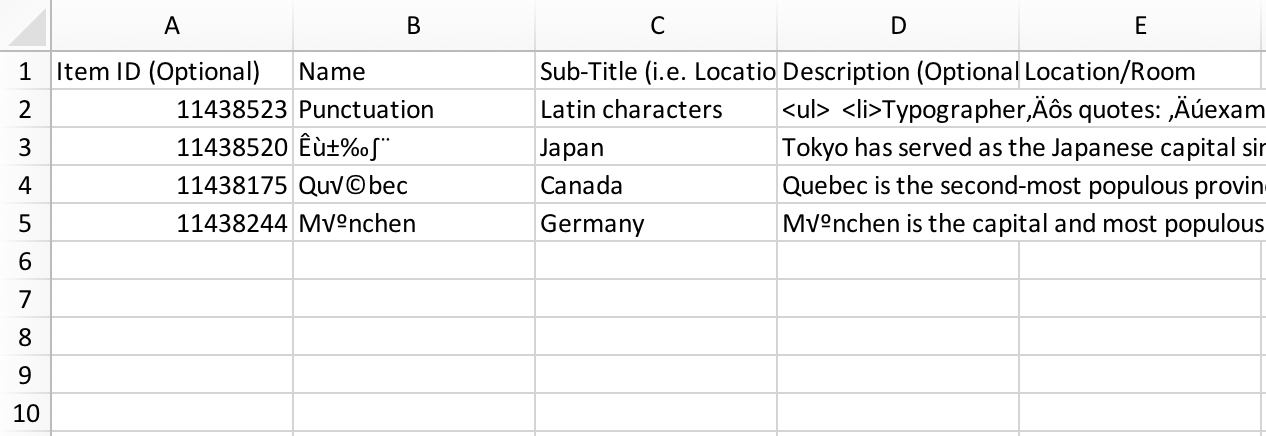Click the Item ID (Optional) header cell
Screen dimensions: 1266x436
[x=172, y=72]
